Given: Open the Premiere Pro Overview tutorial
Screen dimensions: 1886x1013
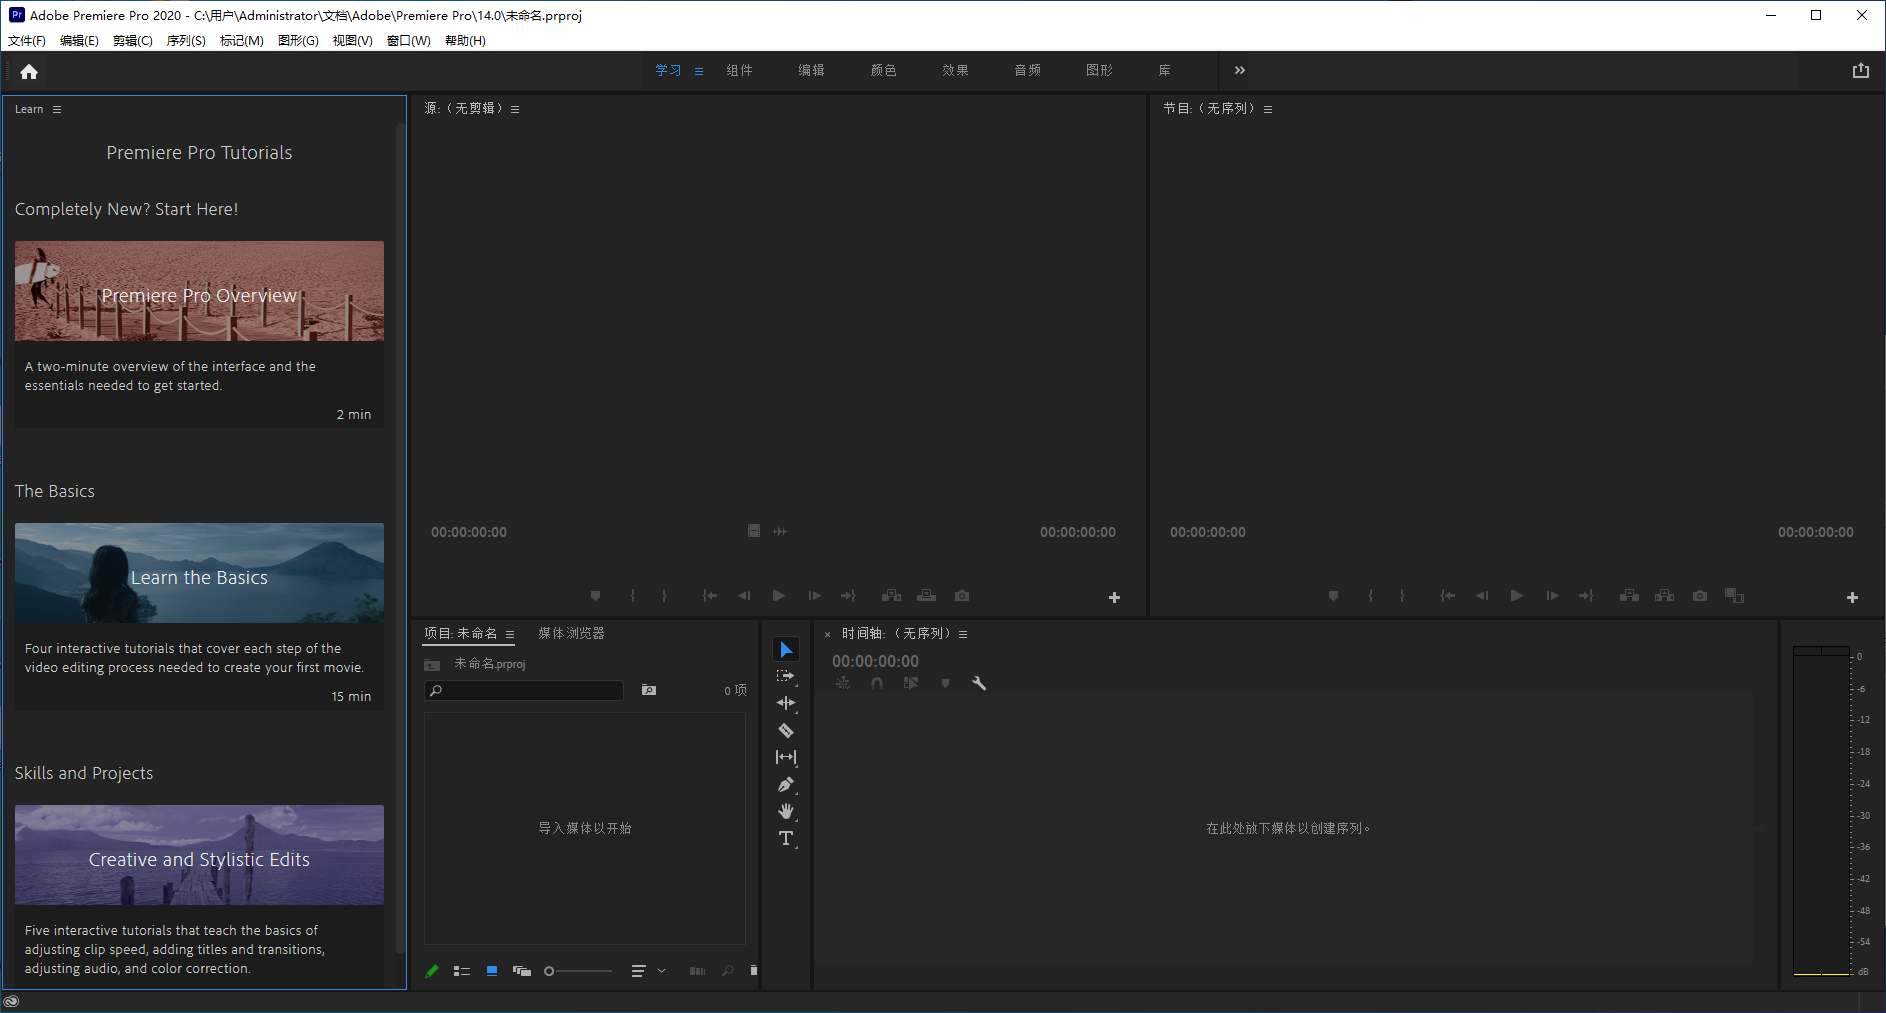Looking at the screenshot, I should [199, 291].
